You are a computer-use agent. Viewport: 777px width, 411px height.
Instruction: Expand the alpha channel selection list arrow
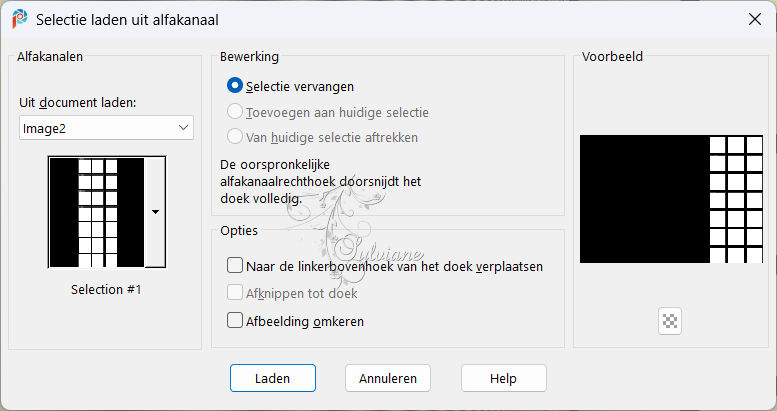155,212
